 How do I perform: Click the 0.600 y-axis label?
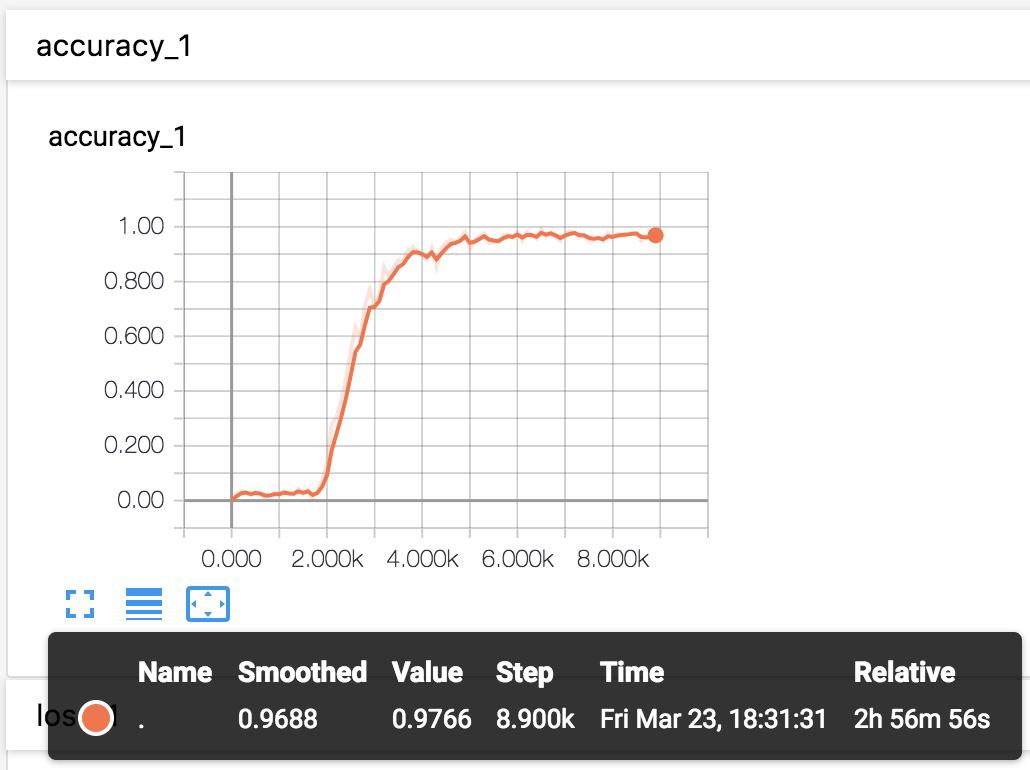coord(134,336)
